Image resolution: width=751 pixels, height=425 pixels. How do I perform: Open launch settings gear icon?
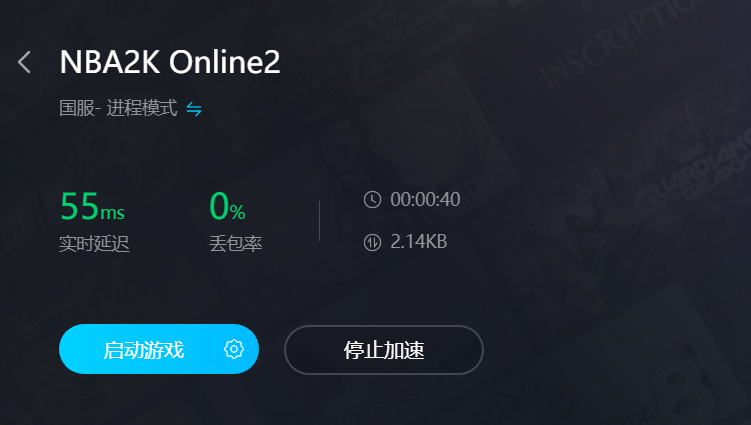point(234,349)
